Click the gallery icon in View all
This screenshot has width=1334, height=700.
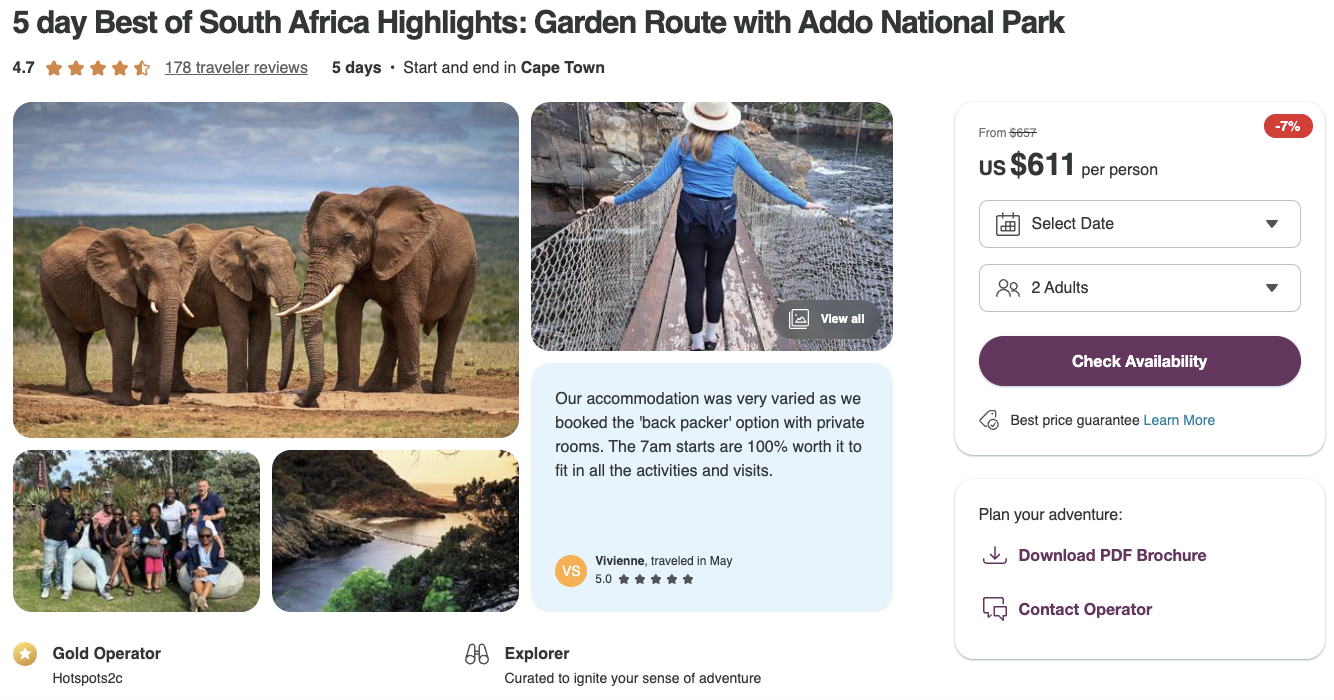tap(799, 319)
